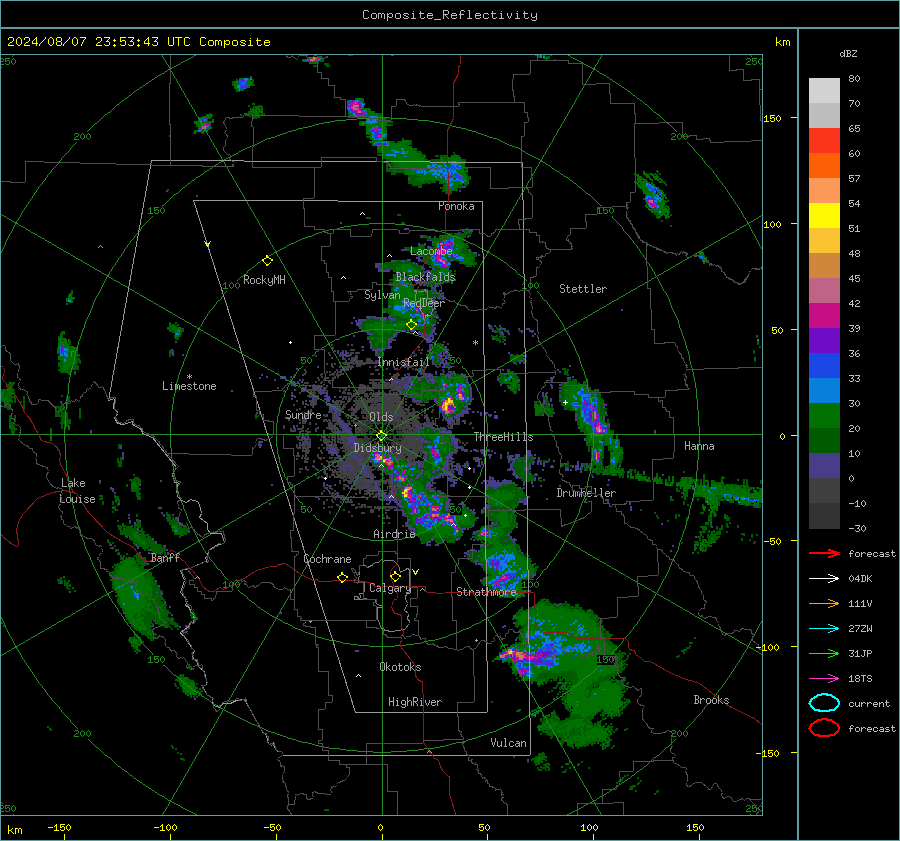Click the Brooks town label
Image resolution: width=900 pixels, height=841 pixels.
[711, 700]
